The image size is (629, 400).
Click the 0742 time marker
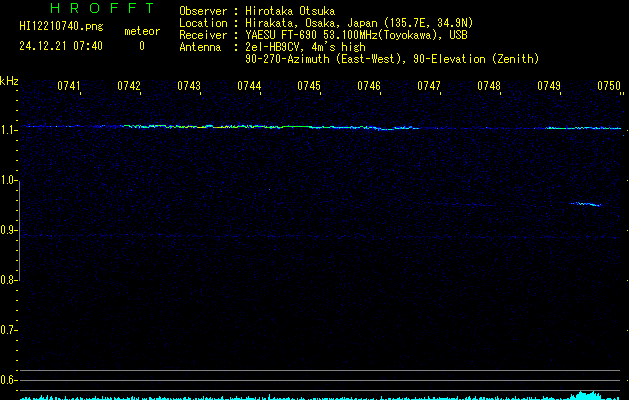129,85
